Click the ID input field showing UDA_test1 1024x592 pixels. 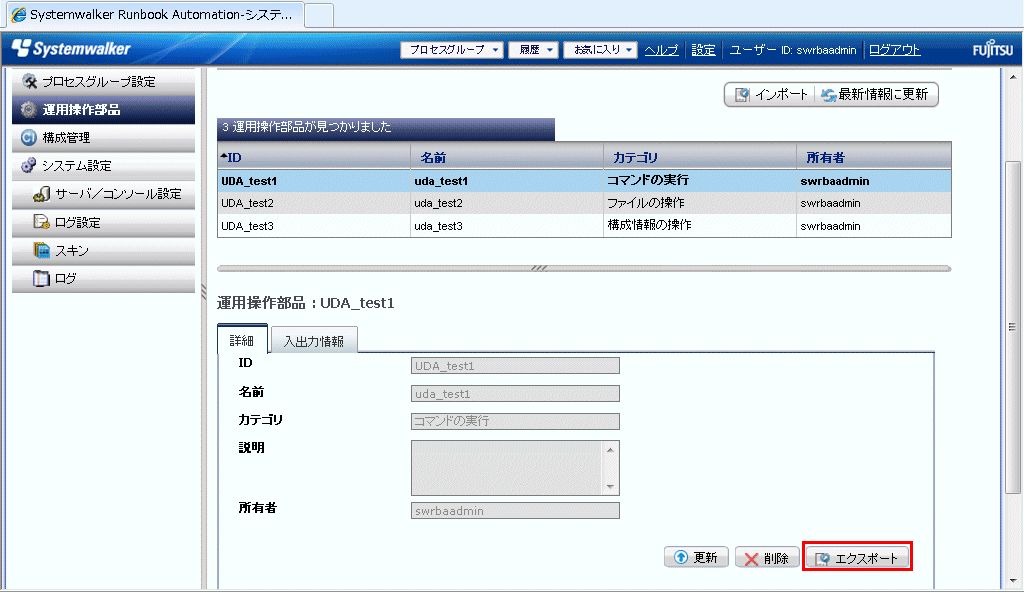515,365
